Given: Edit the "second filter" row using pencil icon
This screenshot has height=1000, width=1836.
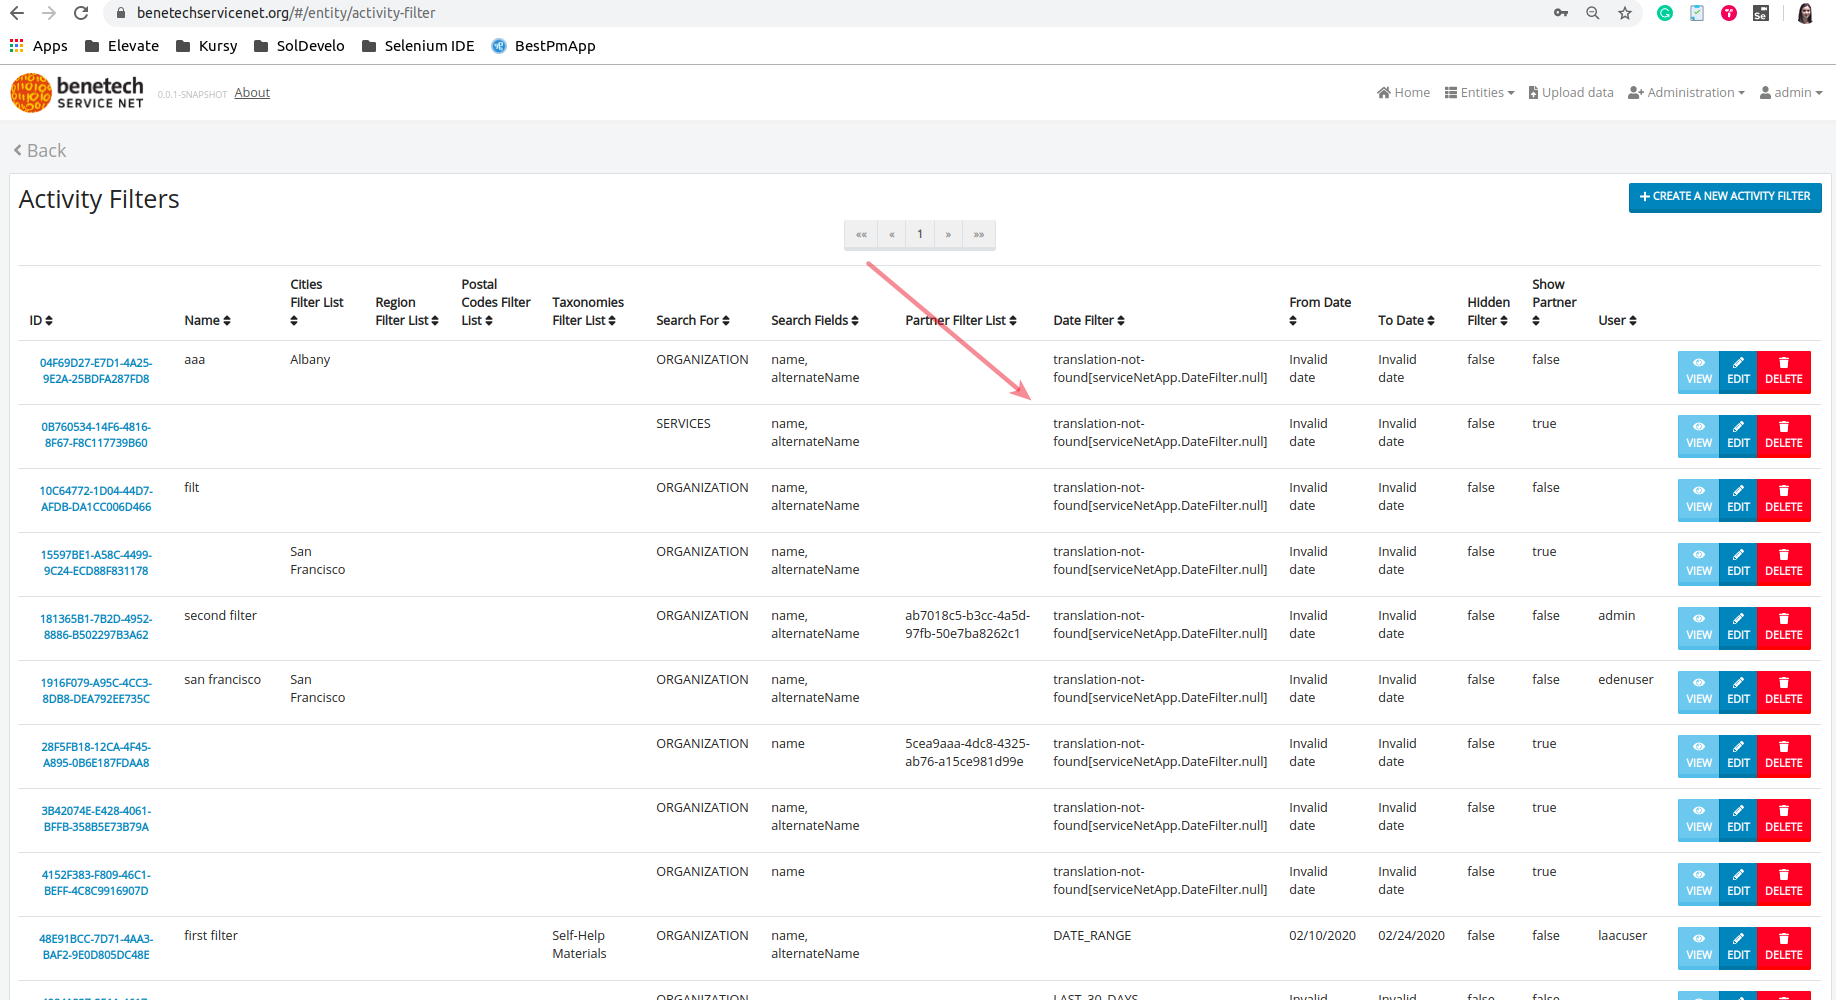Looking at the screenshot, I should click(x=1738, y=628).
